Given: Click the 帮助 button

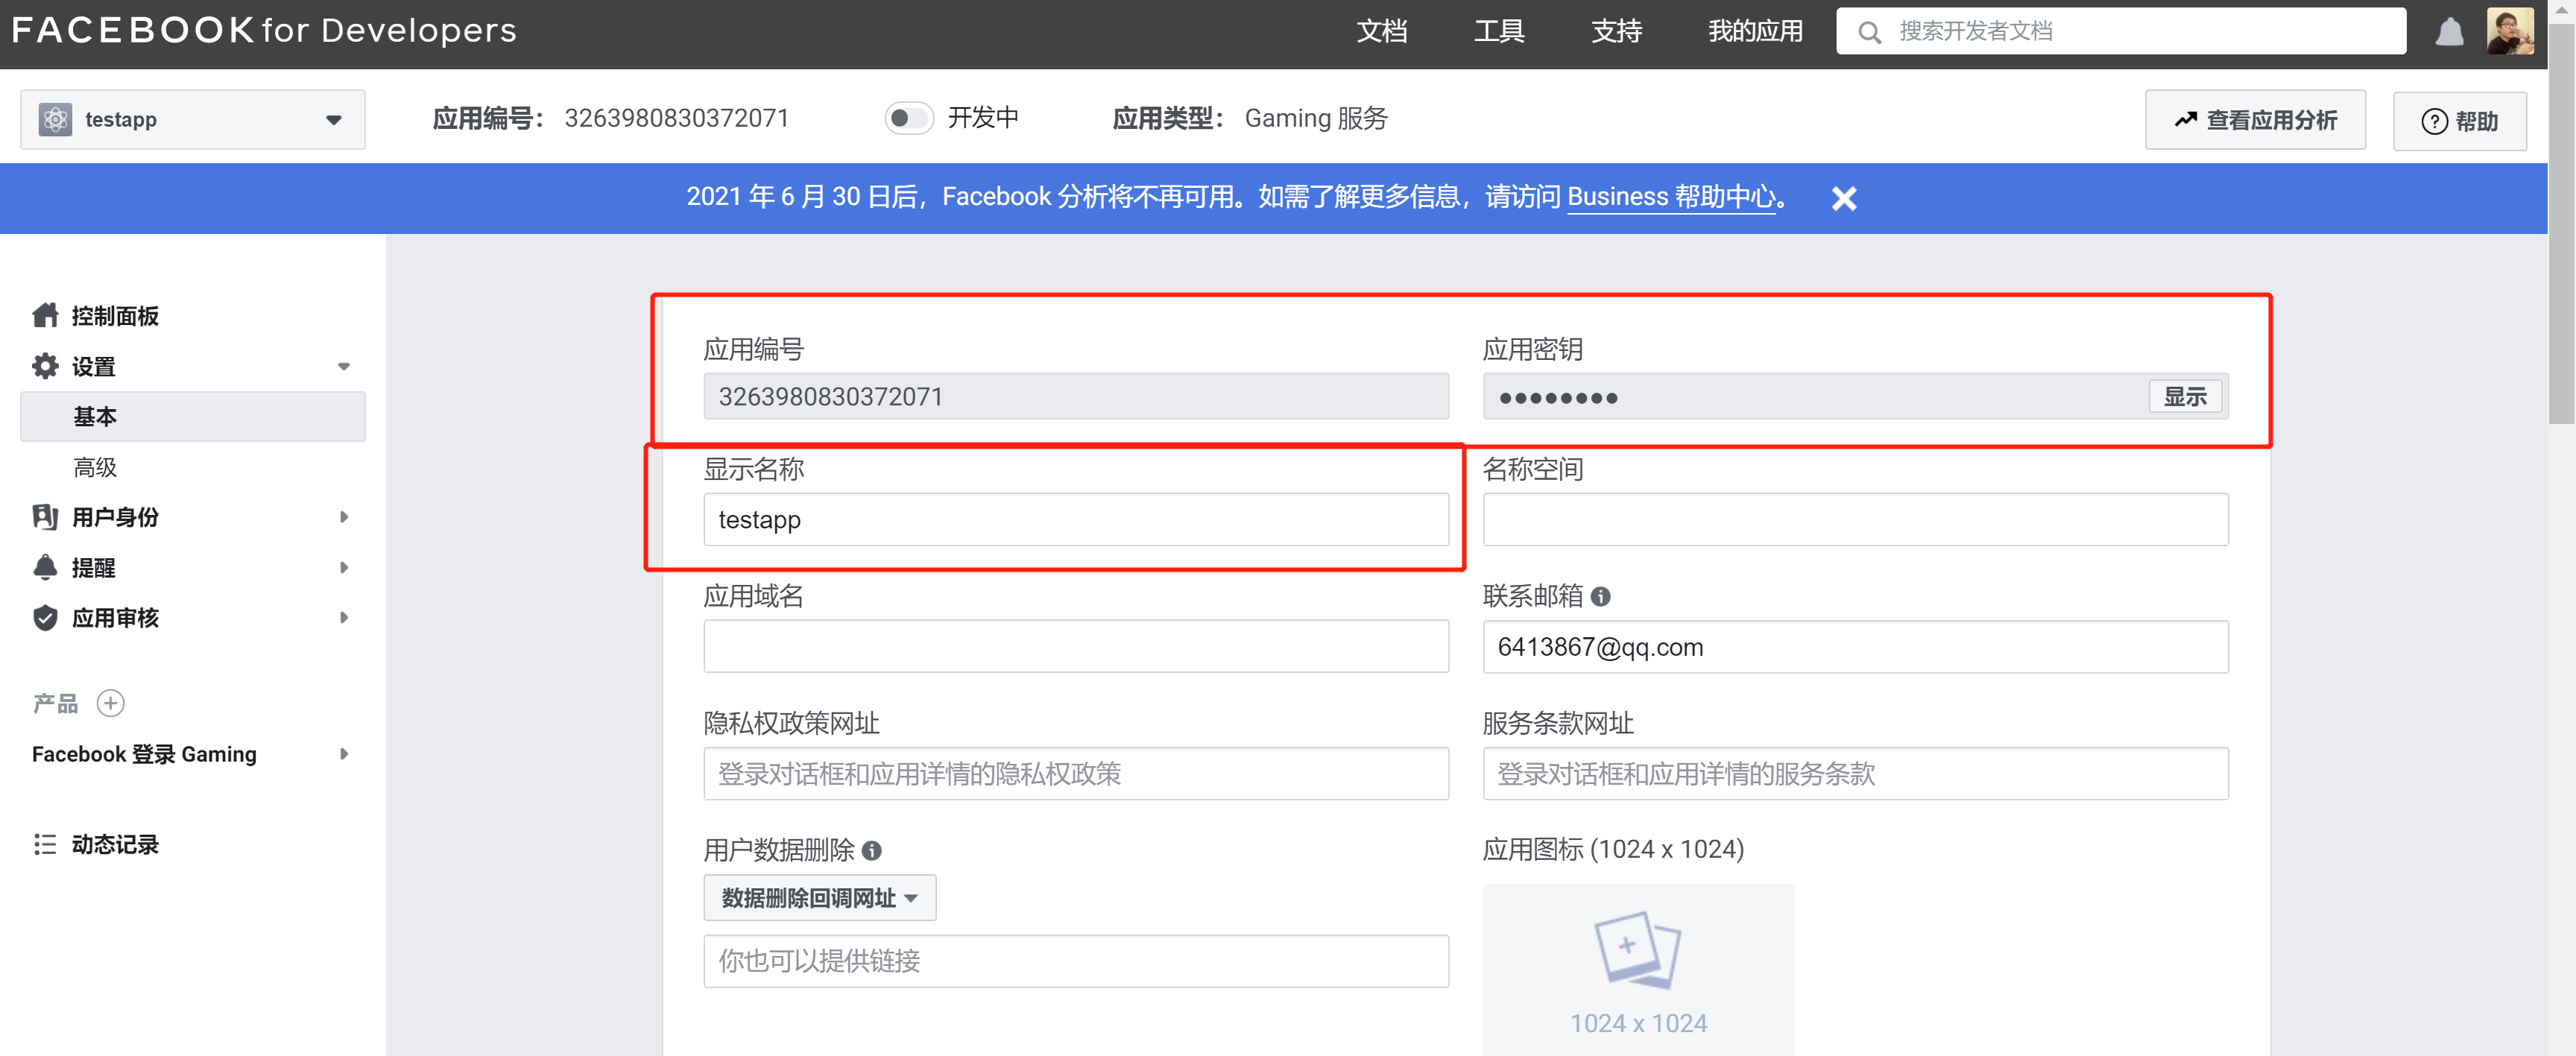Looking at the screenshot, I should point(2460,122).
